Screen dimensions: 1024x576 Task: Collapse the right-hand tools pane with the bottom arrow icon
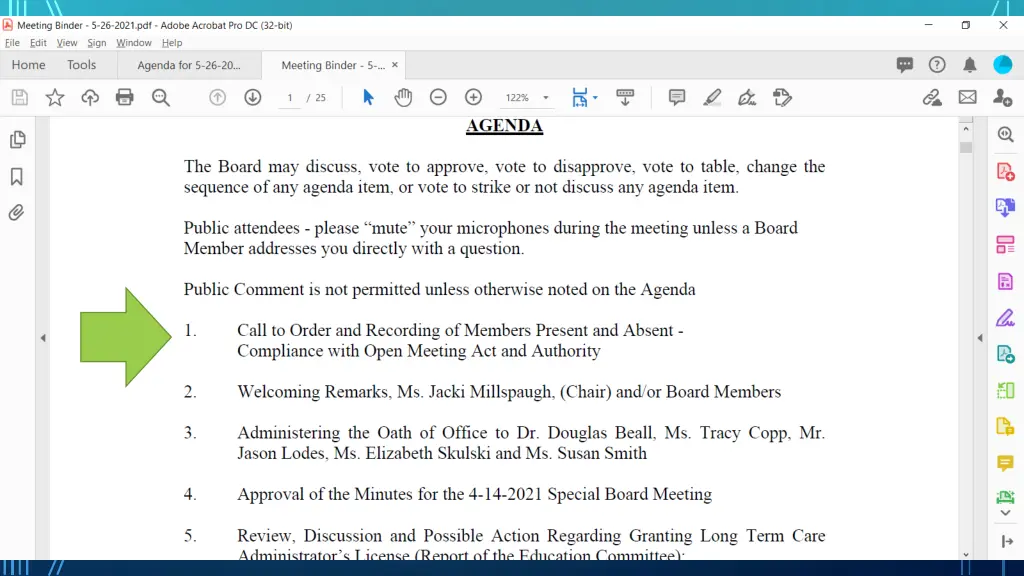pyautogui.click(x=1006, y=541)
